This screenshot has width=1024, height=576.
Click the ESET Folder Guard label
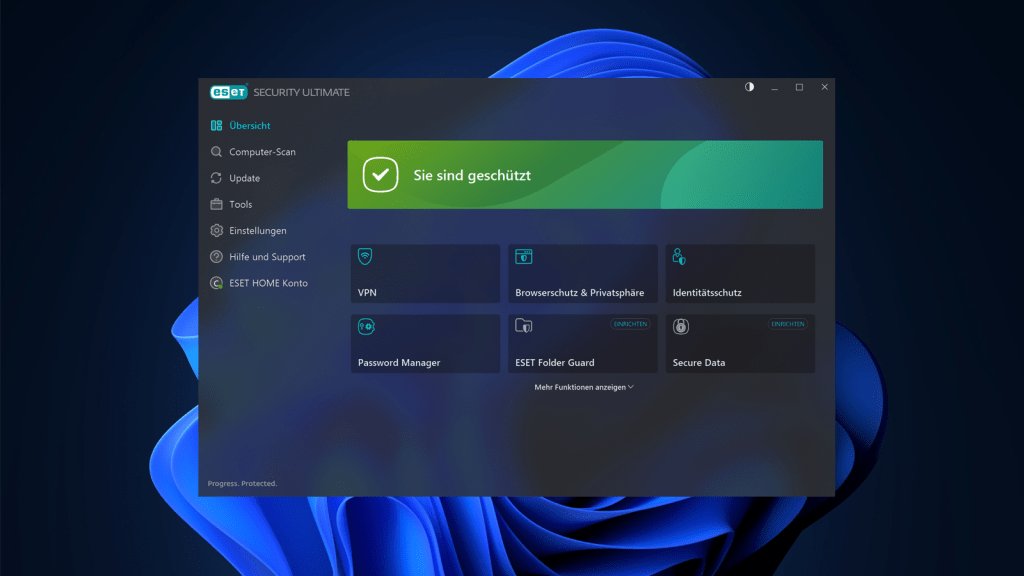(x=554, y=362)
